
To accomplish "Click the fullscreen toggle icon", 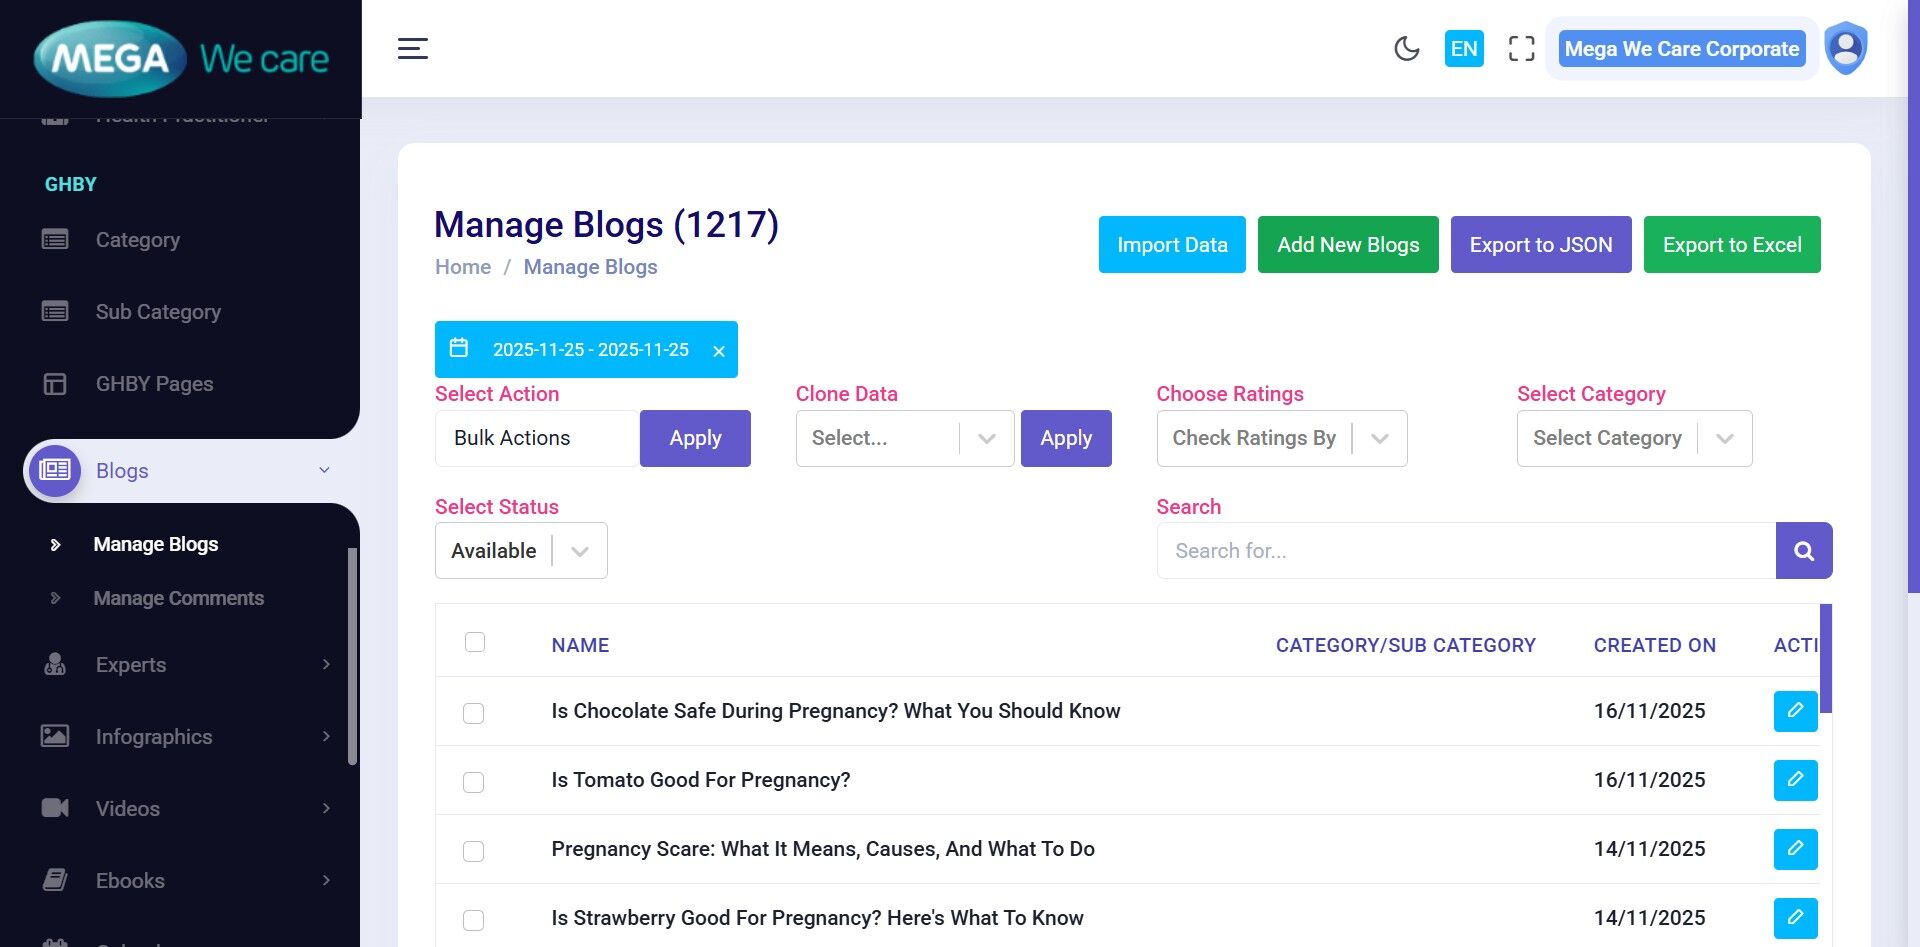I will 1521,49.
